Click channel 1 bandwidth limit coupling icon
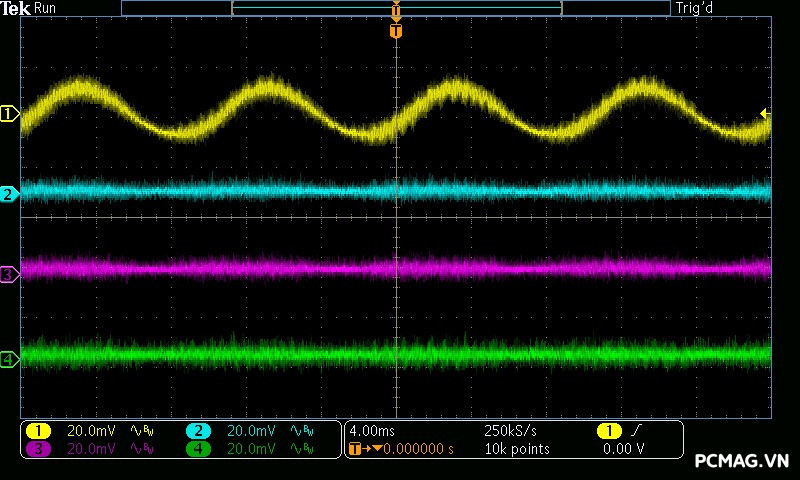The image size is (800, 480). 141,431
